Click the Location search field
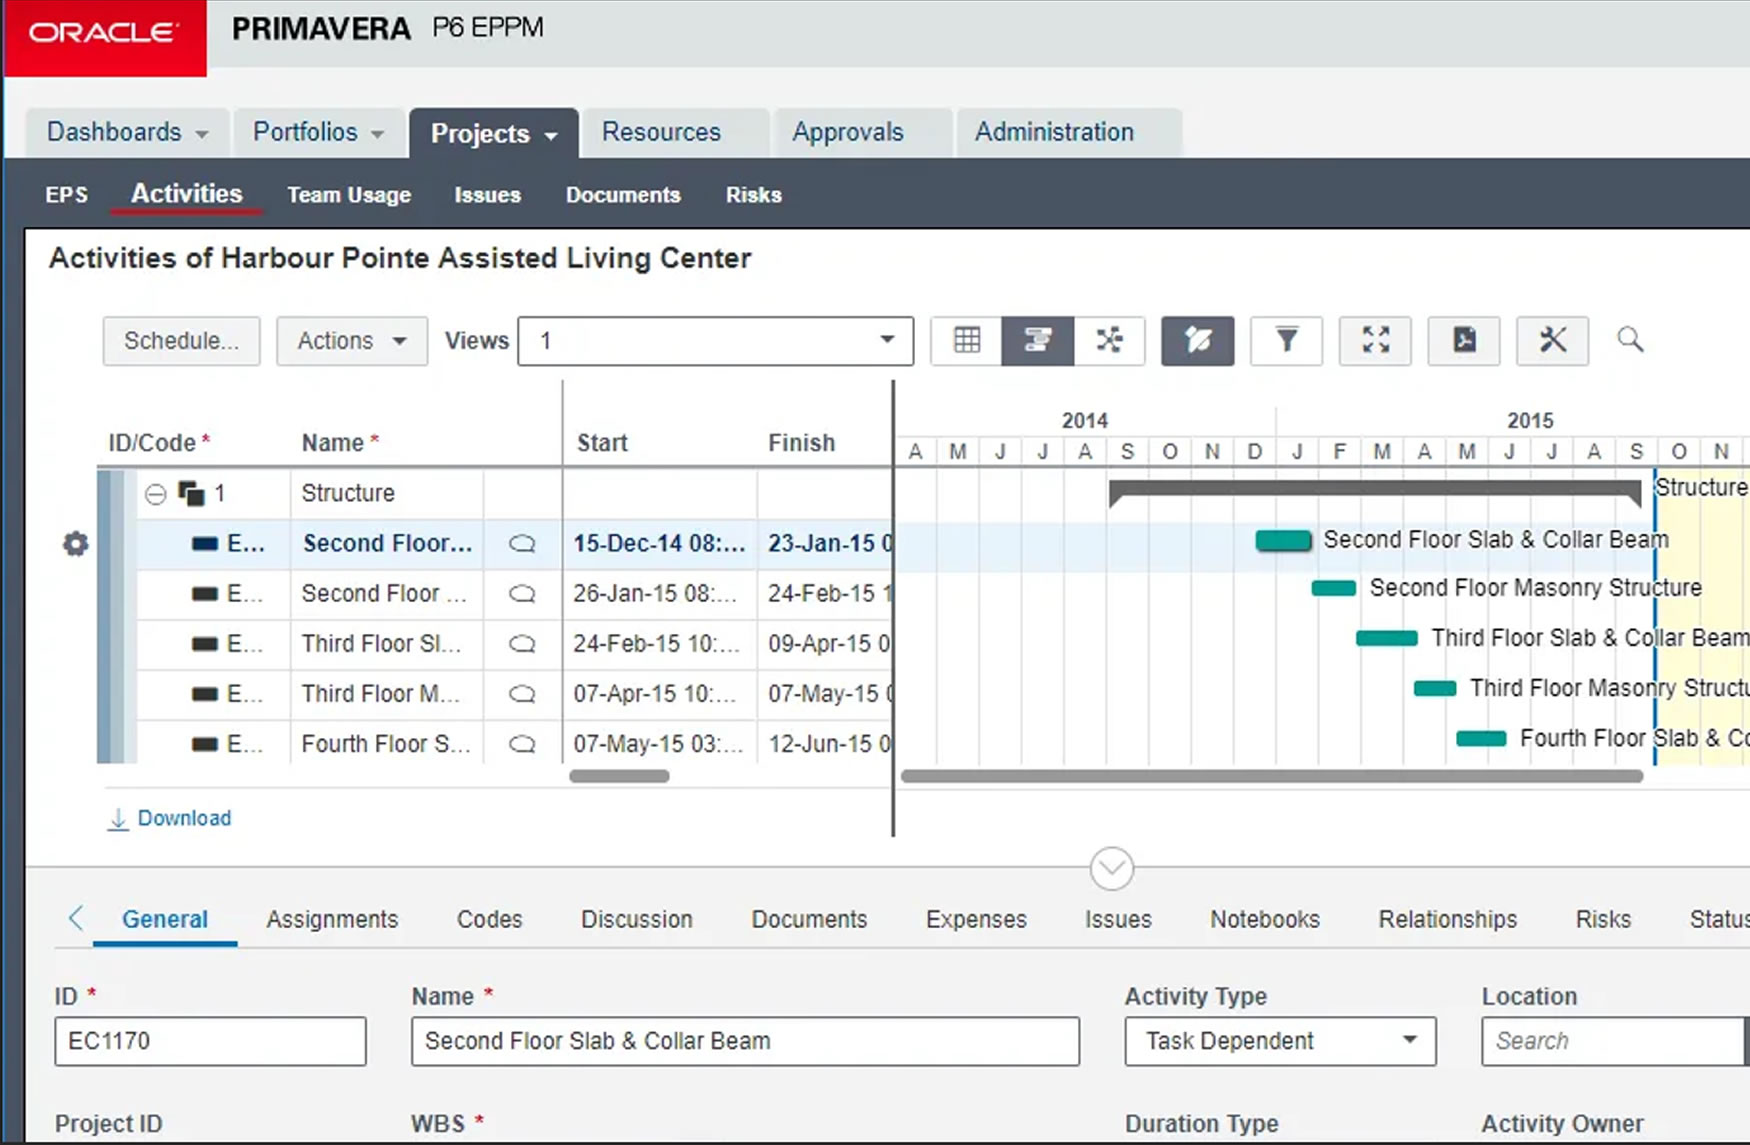 tap(1614, 1041)
